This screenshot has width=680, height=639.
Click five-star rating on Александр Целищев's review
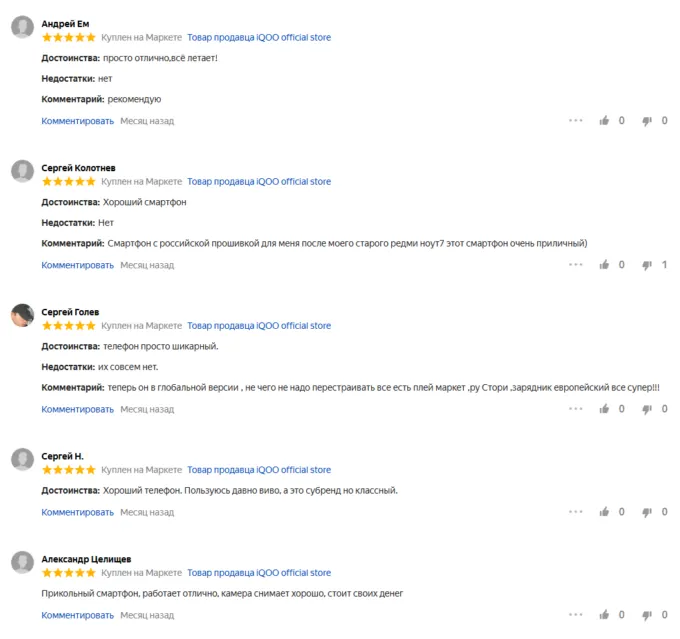point(69,573)
